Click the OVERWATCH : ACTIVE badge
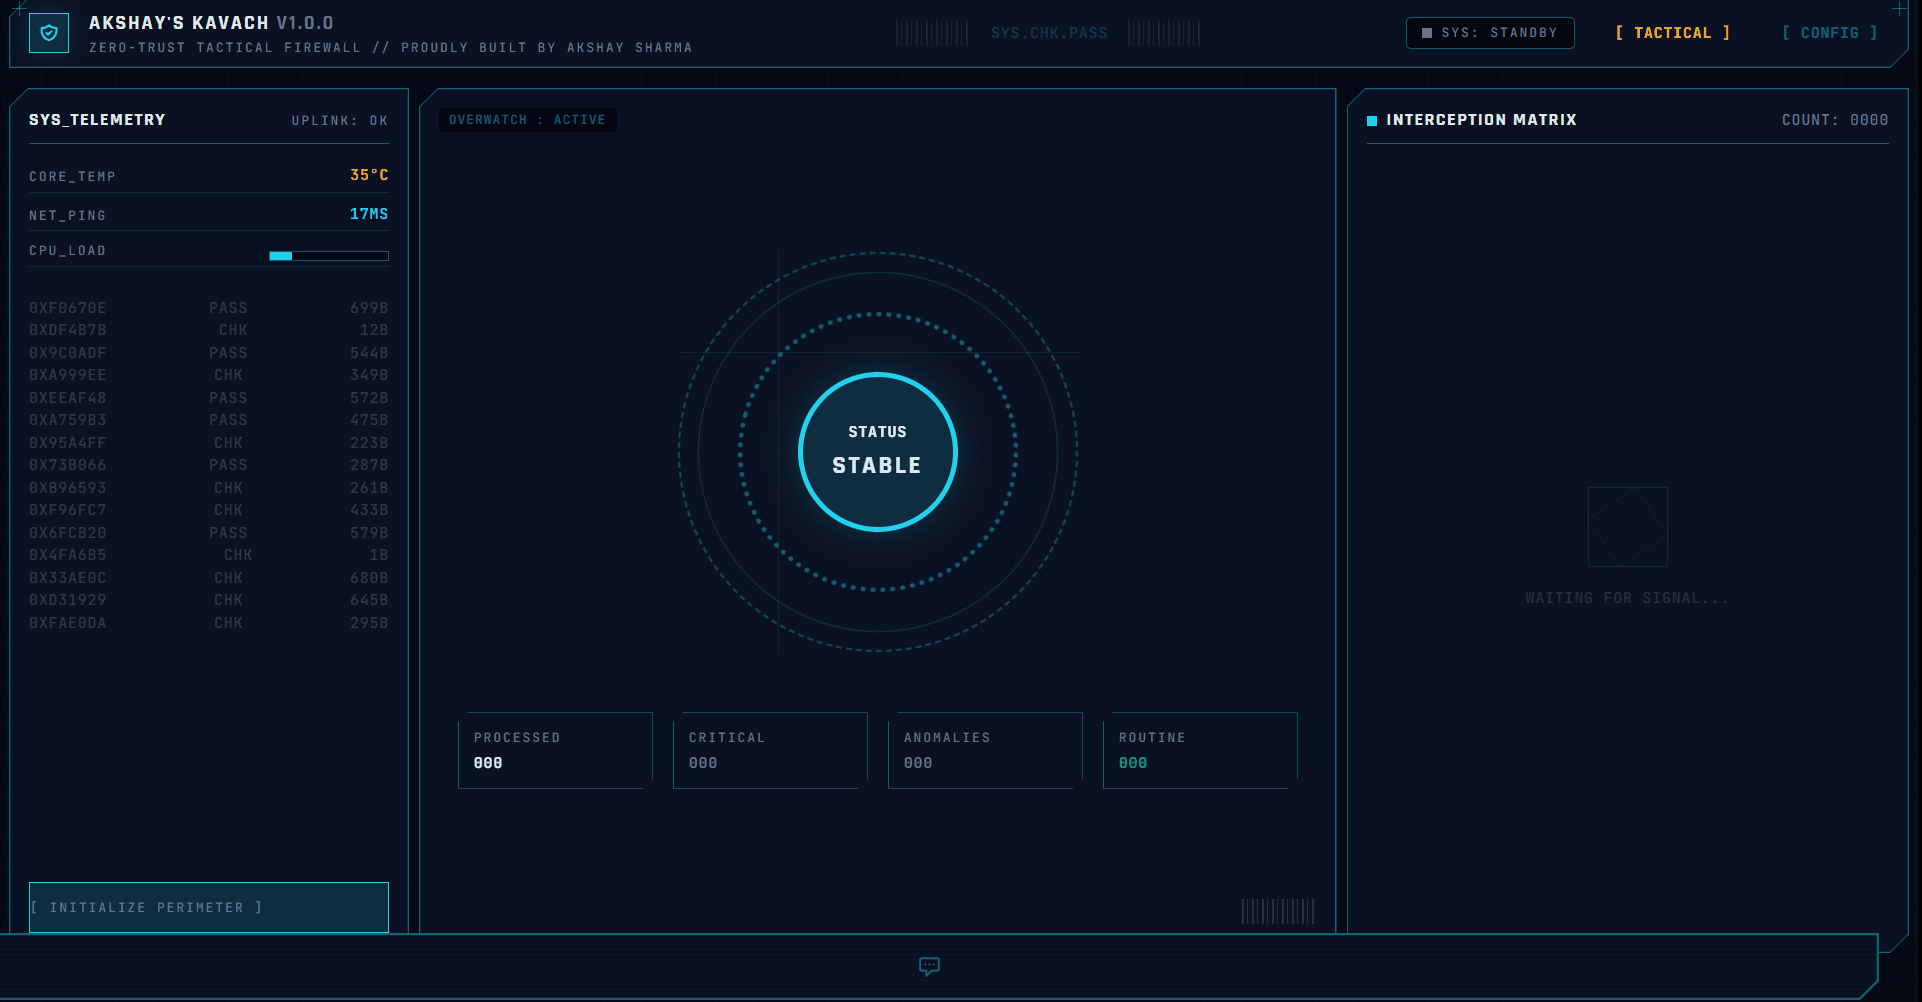 [527, 120]
